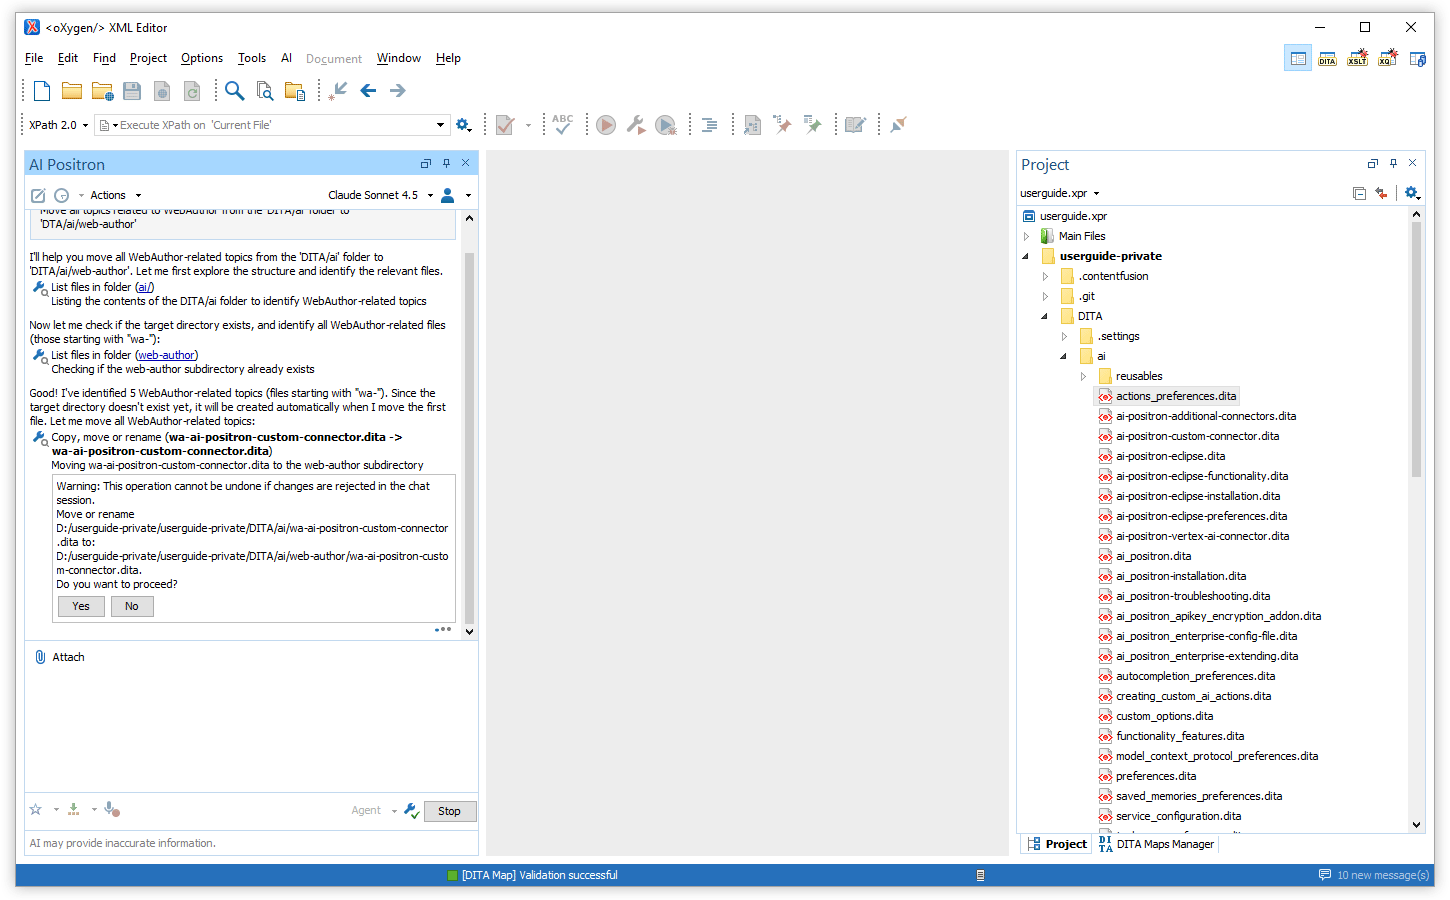Click the magnifier Find/Replace toolbar icon
The width and height of the screenshot is (1450, 900).
tap(234, 91)
